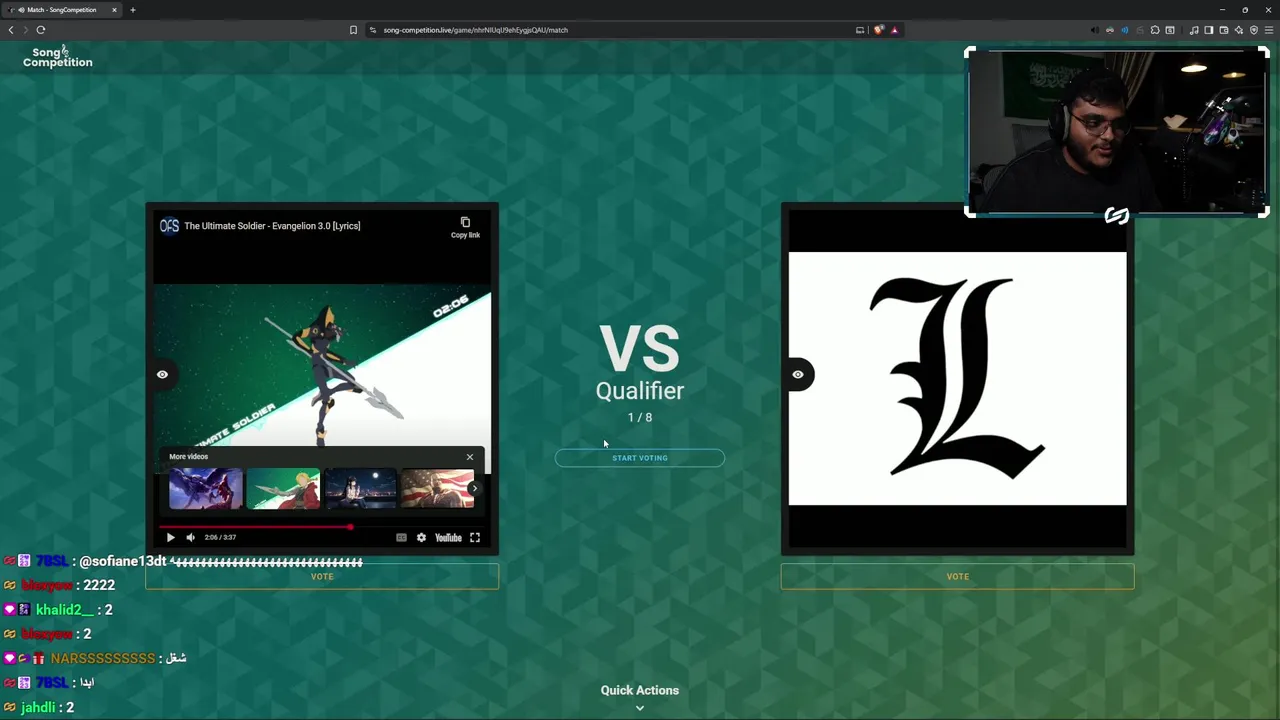Click chat username jahdli
This screenshot has width=1280, height=720.
tap(38, 707)
